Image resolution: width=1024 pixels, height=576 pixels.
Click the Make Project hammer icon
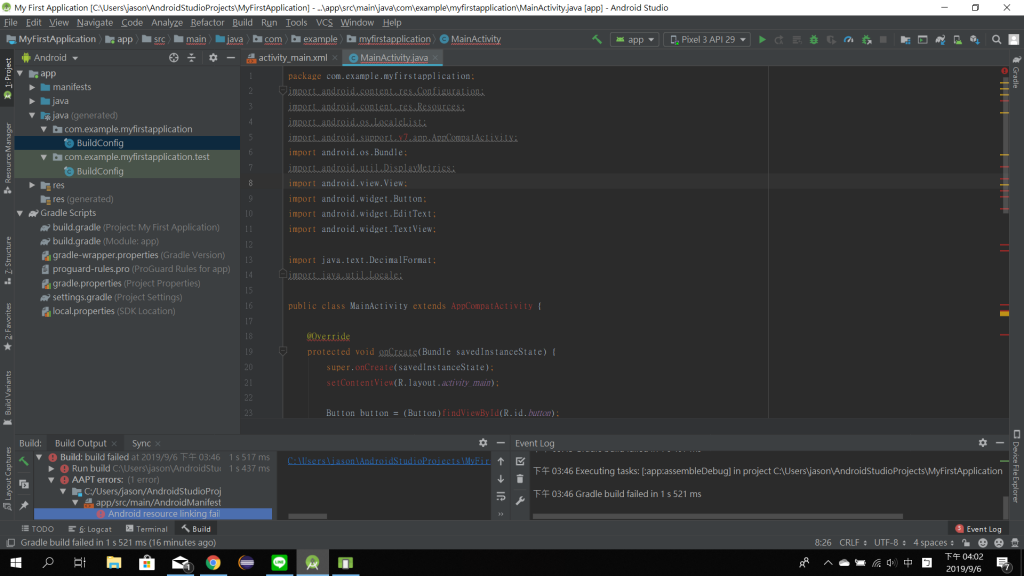[596, 39]
